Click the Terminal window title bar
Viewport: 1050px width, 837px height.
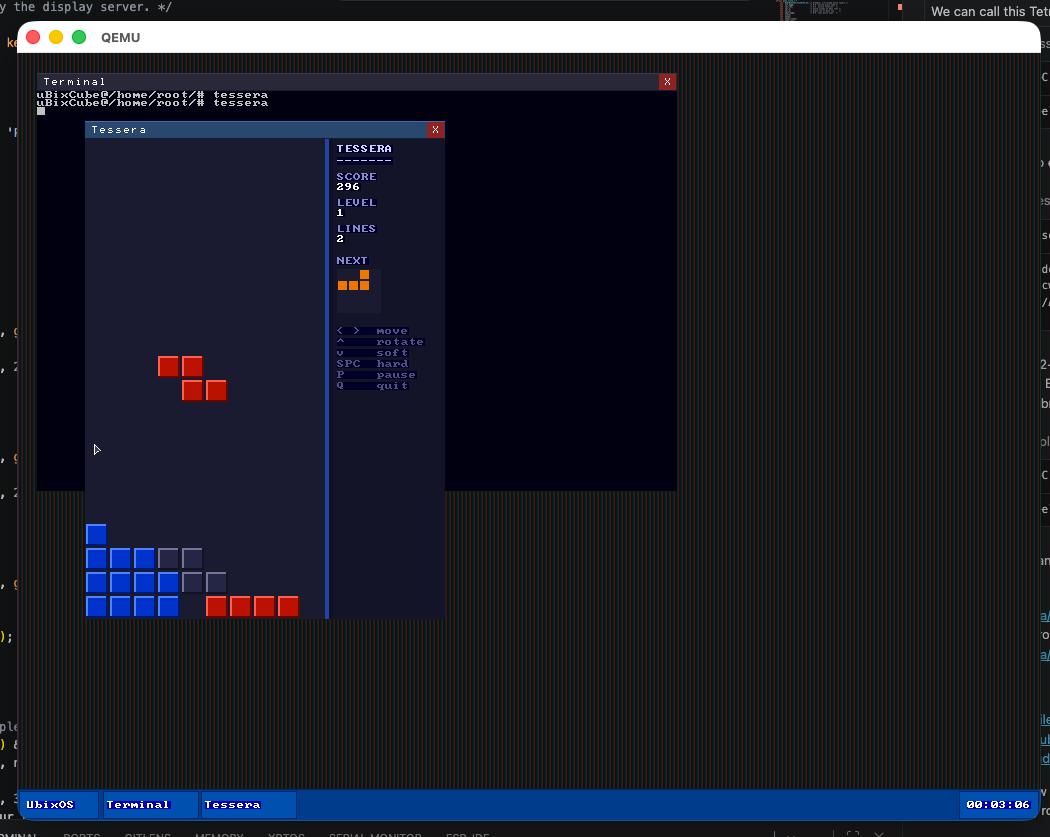click(x=348, y=82)
